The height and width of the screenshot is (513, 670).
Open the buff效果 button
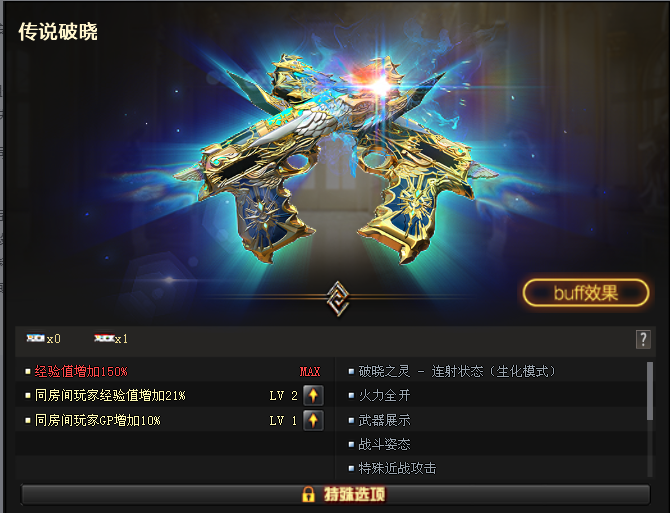586,293
